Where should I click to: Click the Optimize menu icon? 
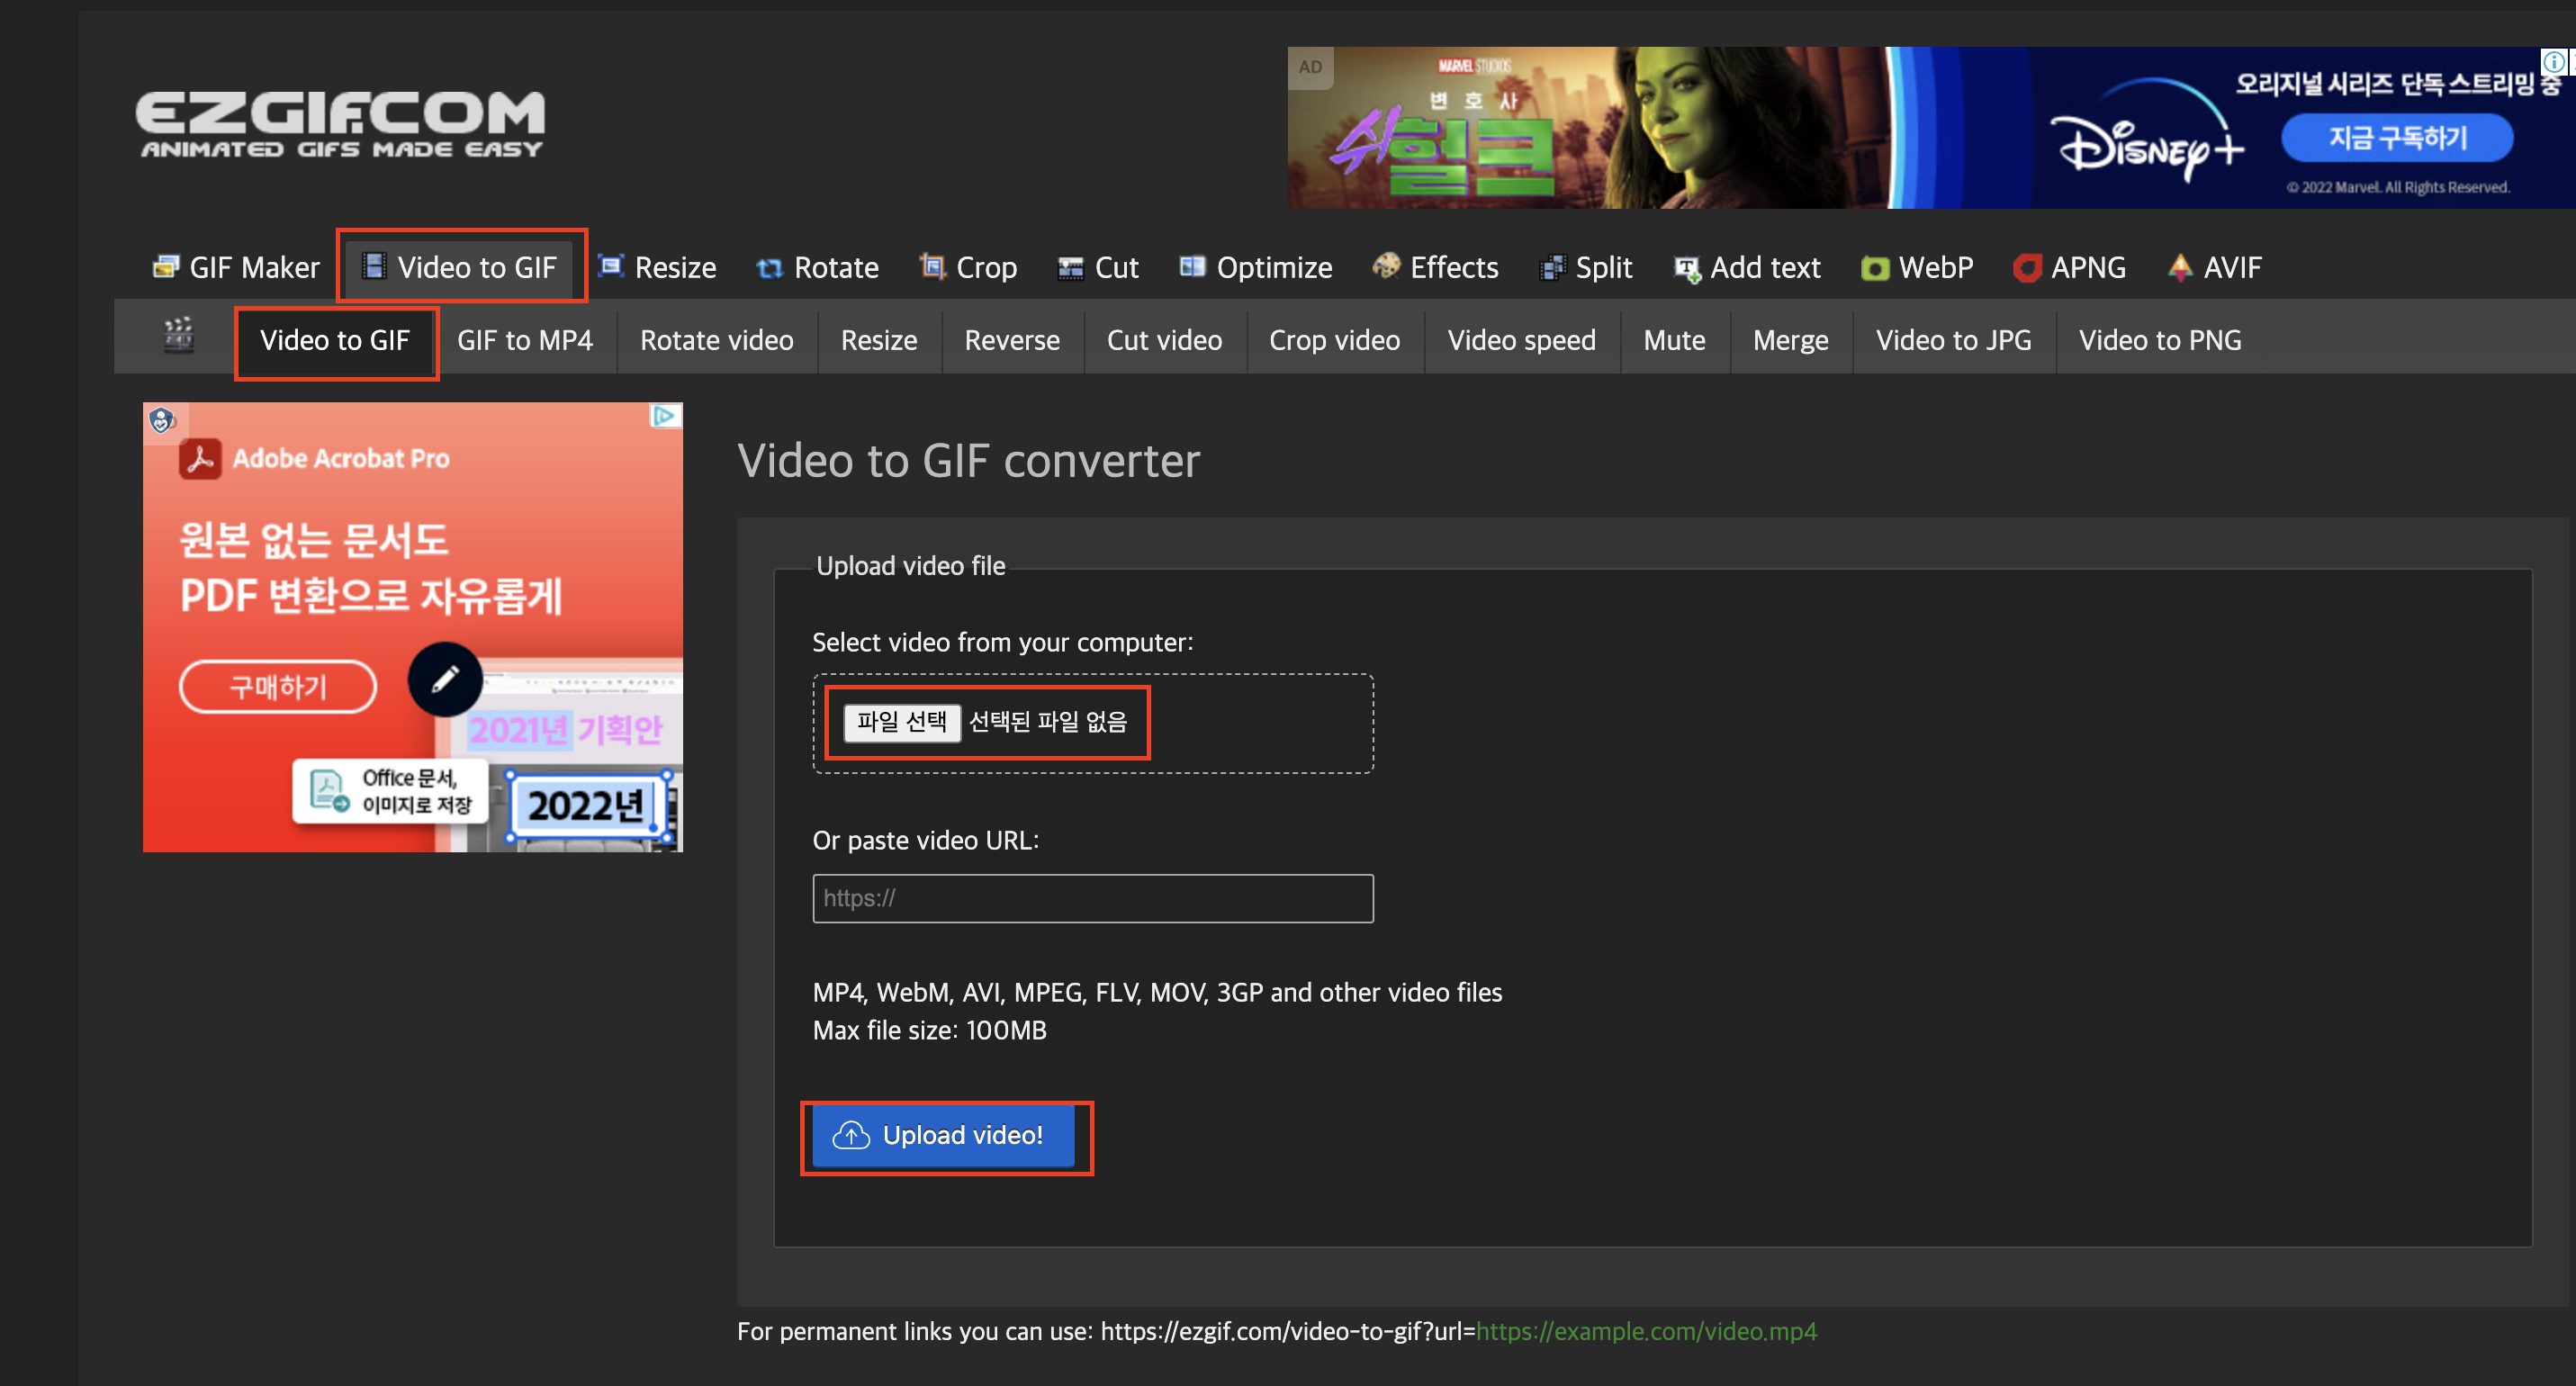coord(1192,266)
